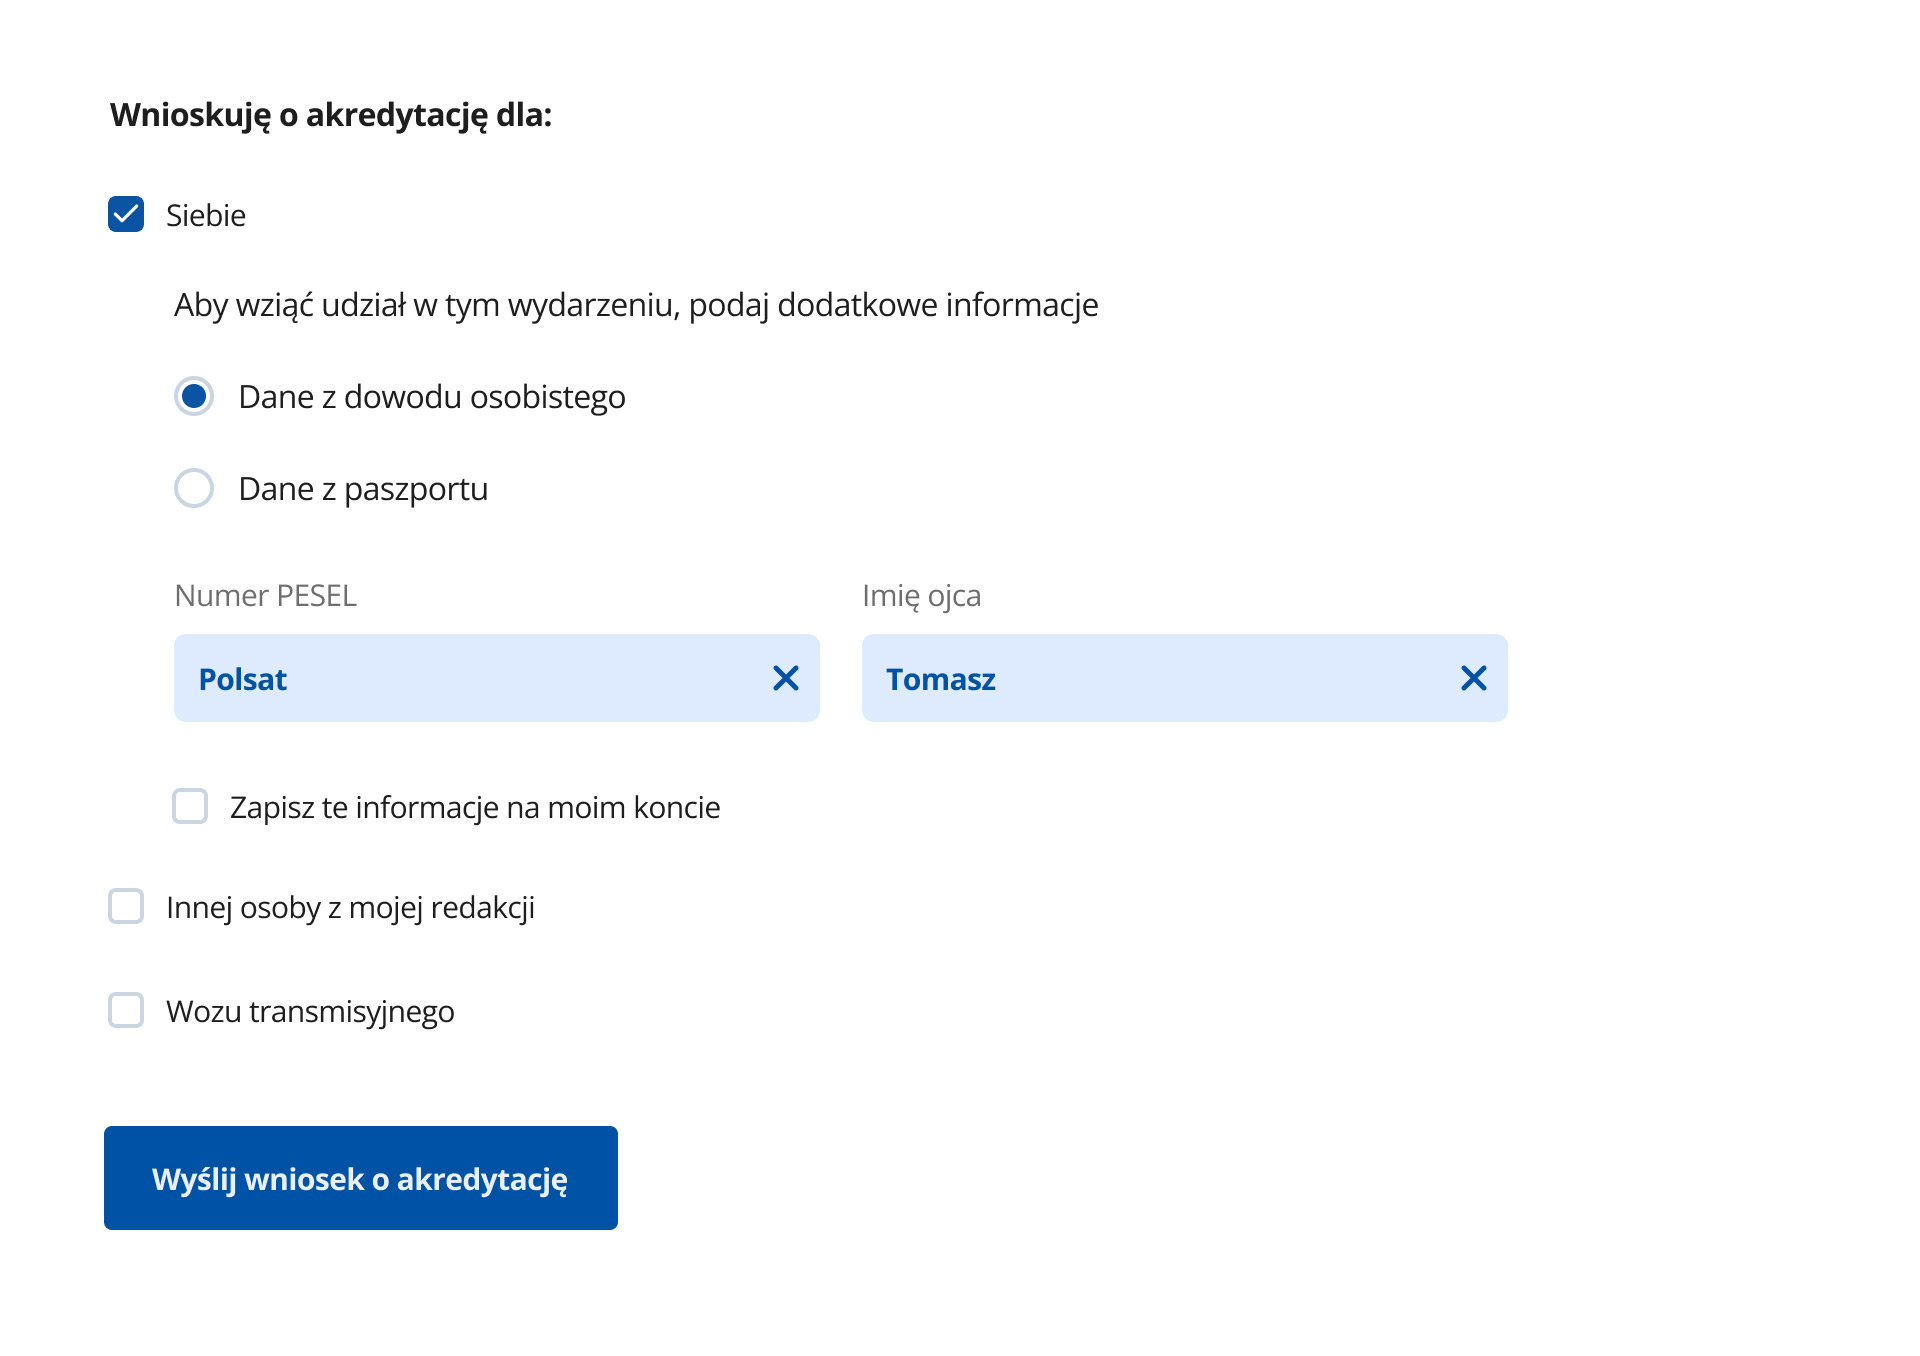
Task: Clear the Numer PESEL field with X icon
Action: coord(786,679)
